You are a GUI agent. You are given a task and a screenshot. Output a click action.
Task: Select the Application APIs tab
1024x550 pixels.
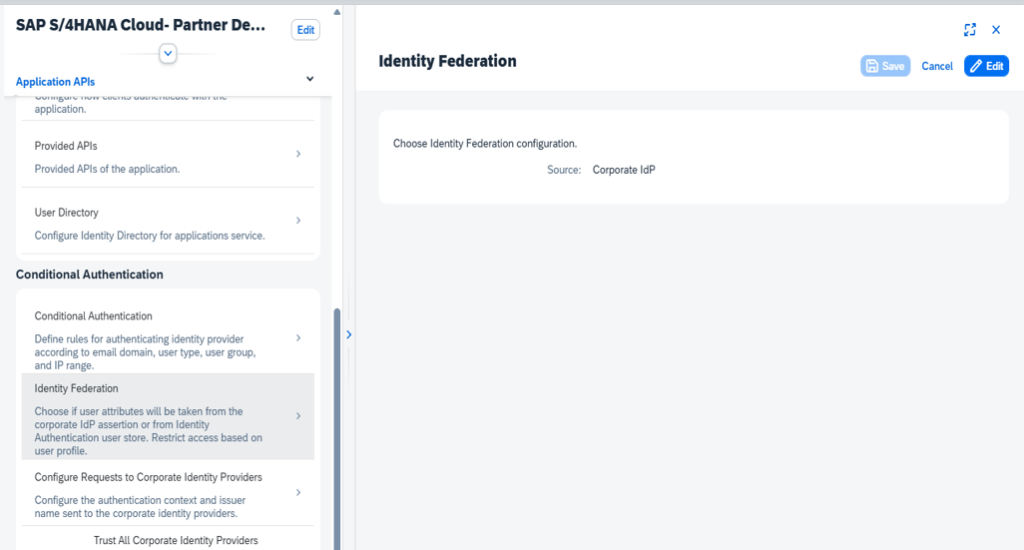[56, 82]
